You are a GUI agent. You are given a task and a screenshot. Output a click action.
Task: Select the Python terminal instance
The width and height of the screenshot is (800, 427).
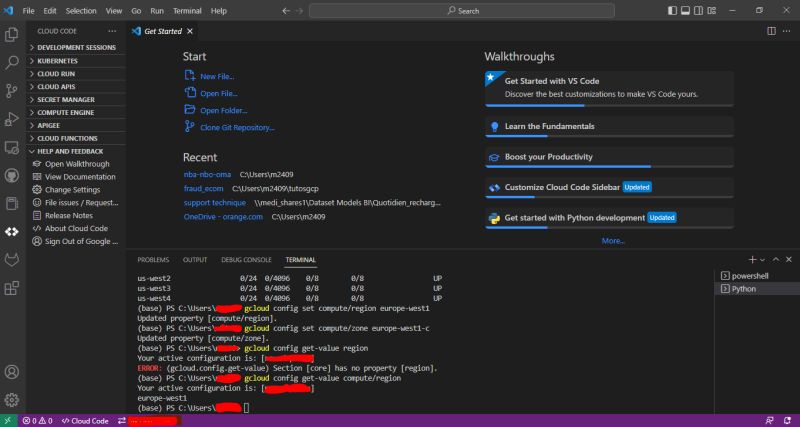[x=757, y=289]
